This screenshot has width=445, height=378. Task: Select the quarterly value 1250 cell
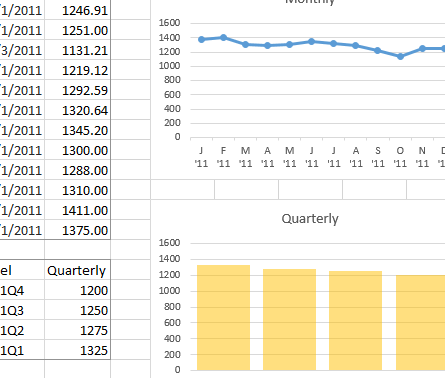pos(77,310)
